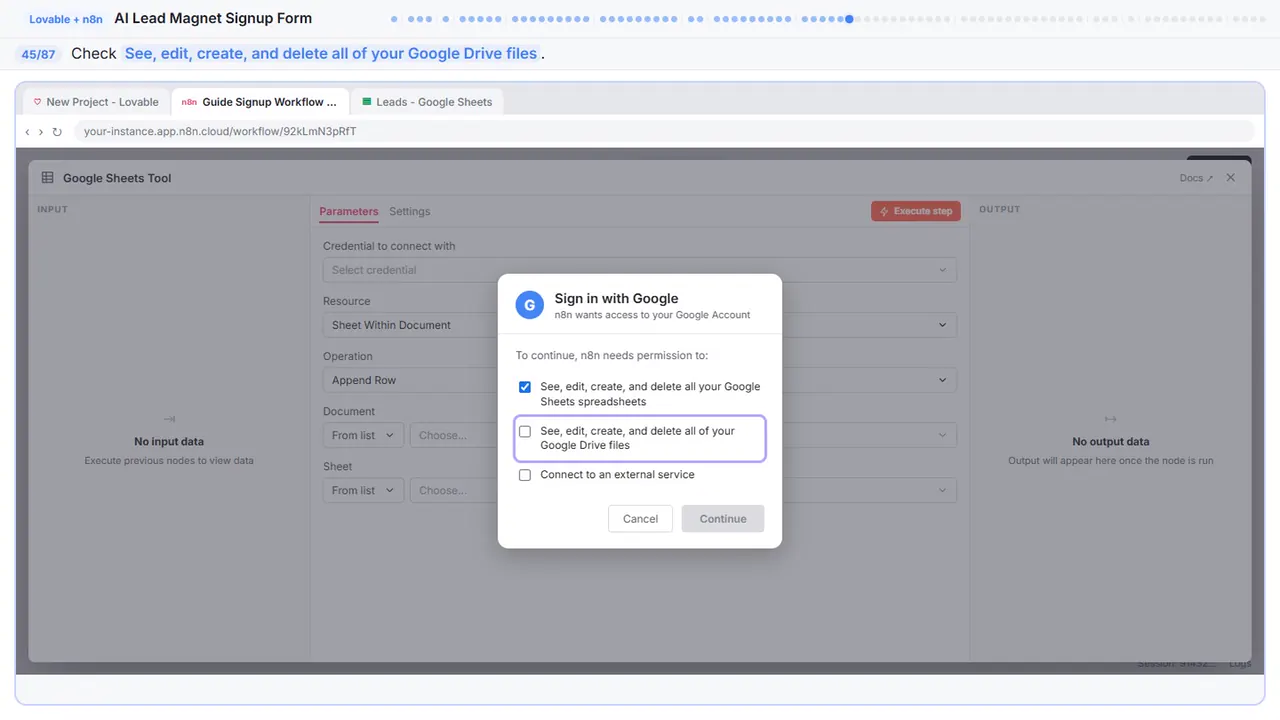Image resolution: width=1280 pixels, height=720 pixels.
Task: Click the Lovable + n8n label
Action: coord(66,19)
